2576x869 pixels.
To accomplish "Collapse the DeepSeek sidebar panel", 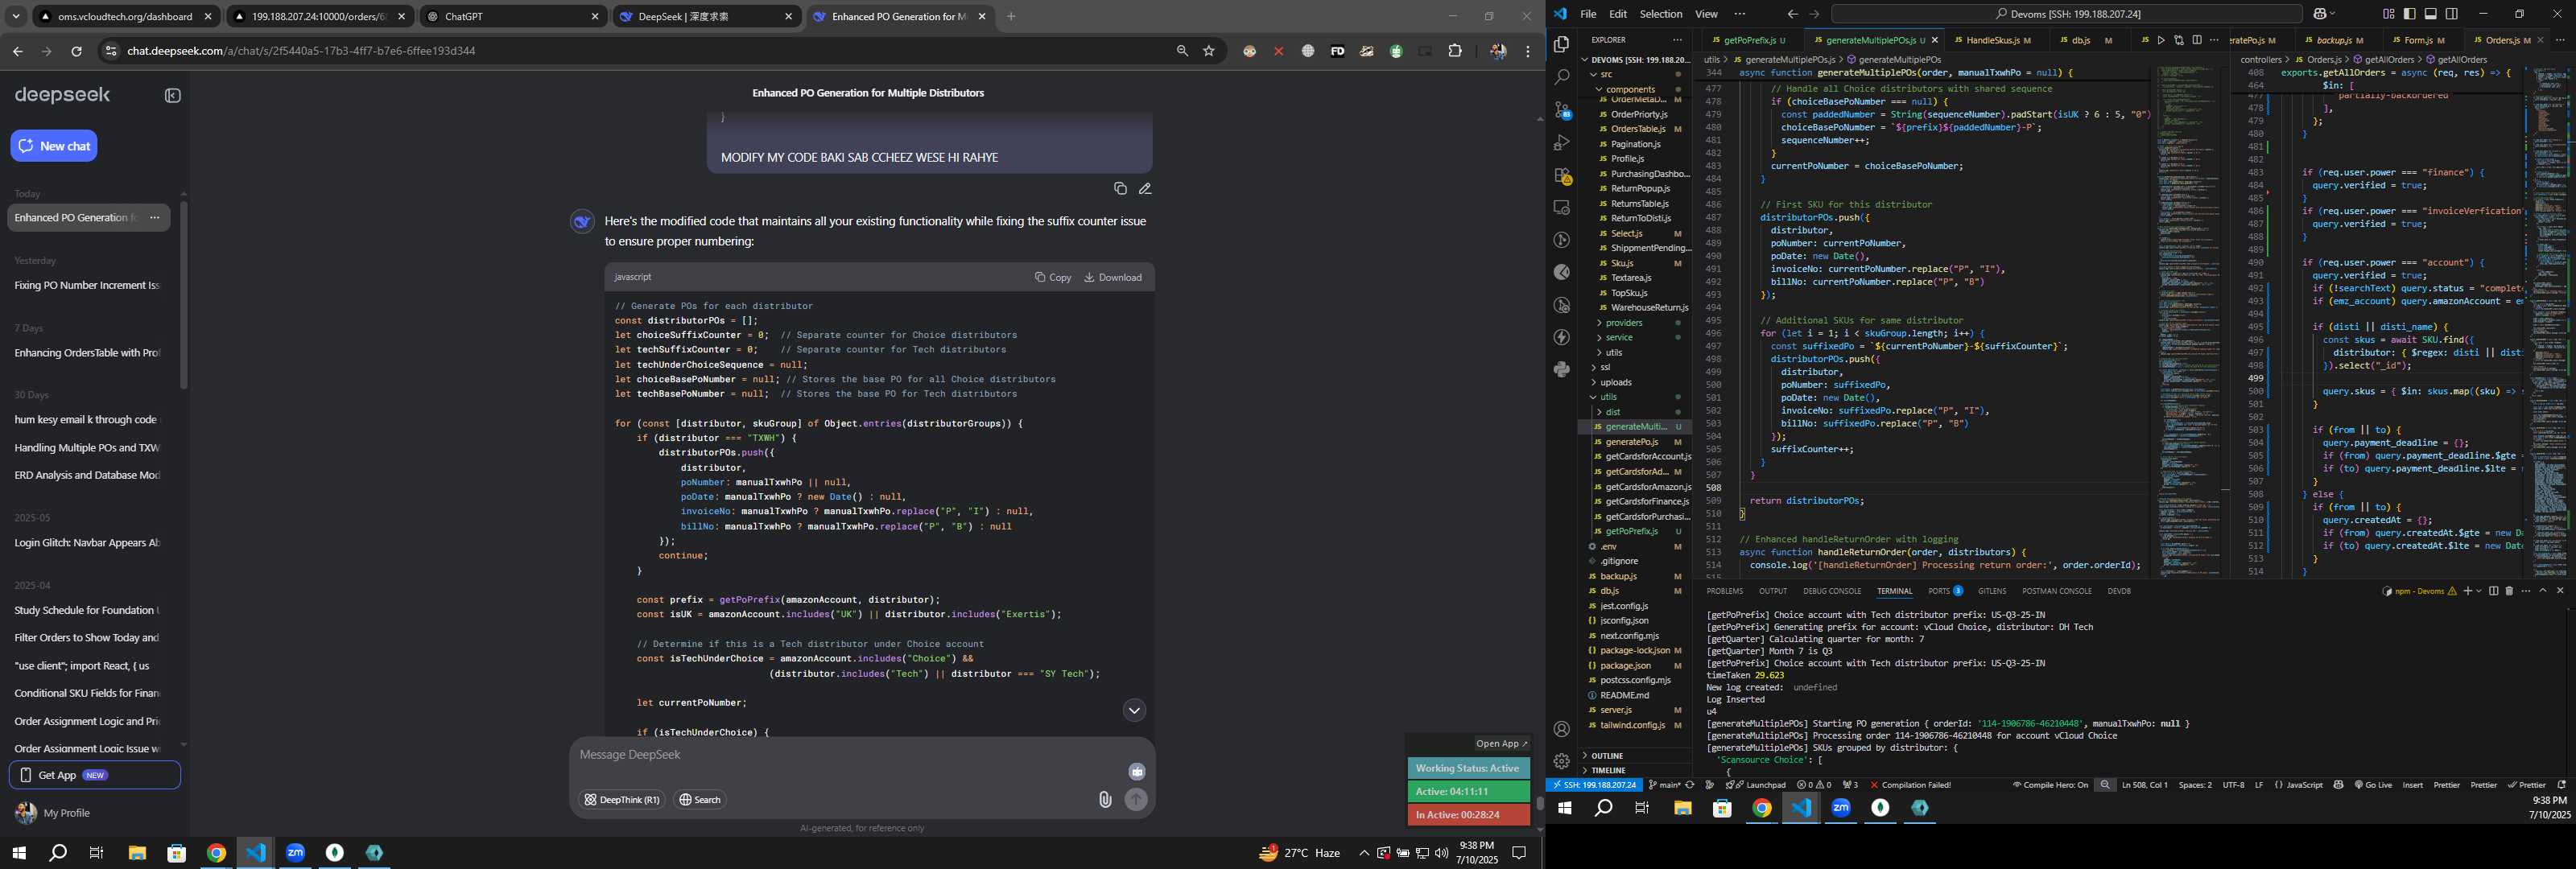I will (x=173, y=96).
